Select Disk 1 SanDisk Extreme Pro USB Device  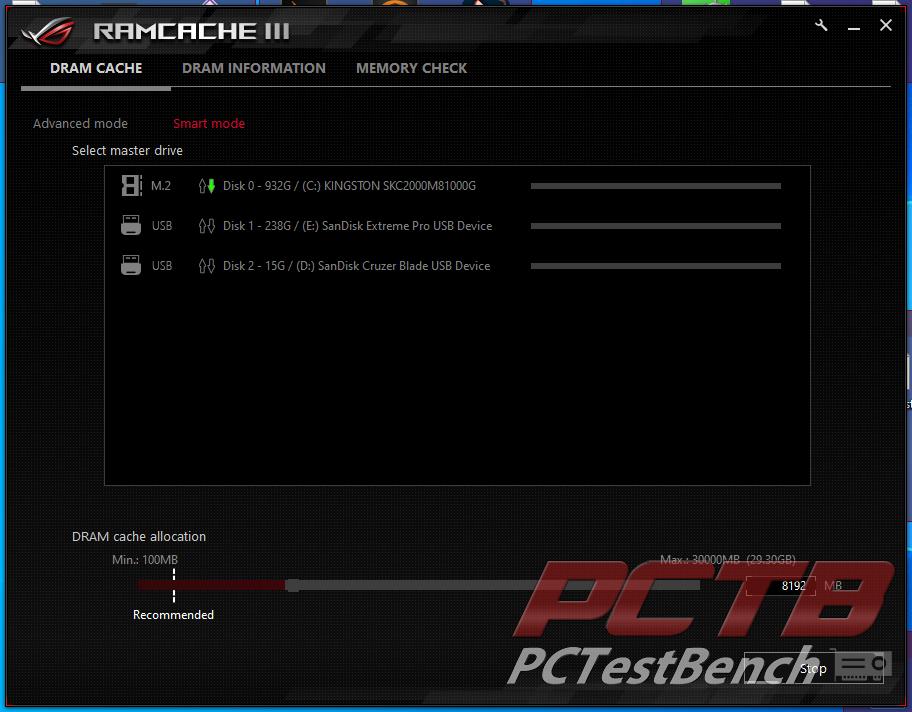(357, 226)
